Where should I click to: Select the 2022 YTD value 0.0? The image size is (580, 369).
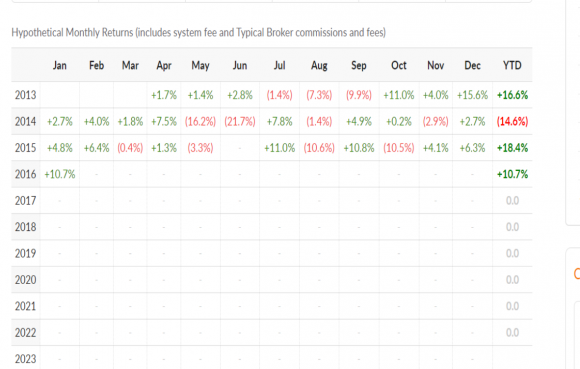512,333
